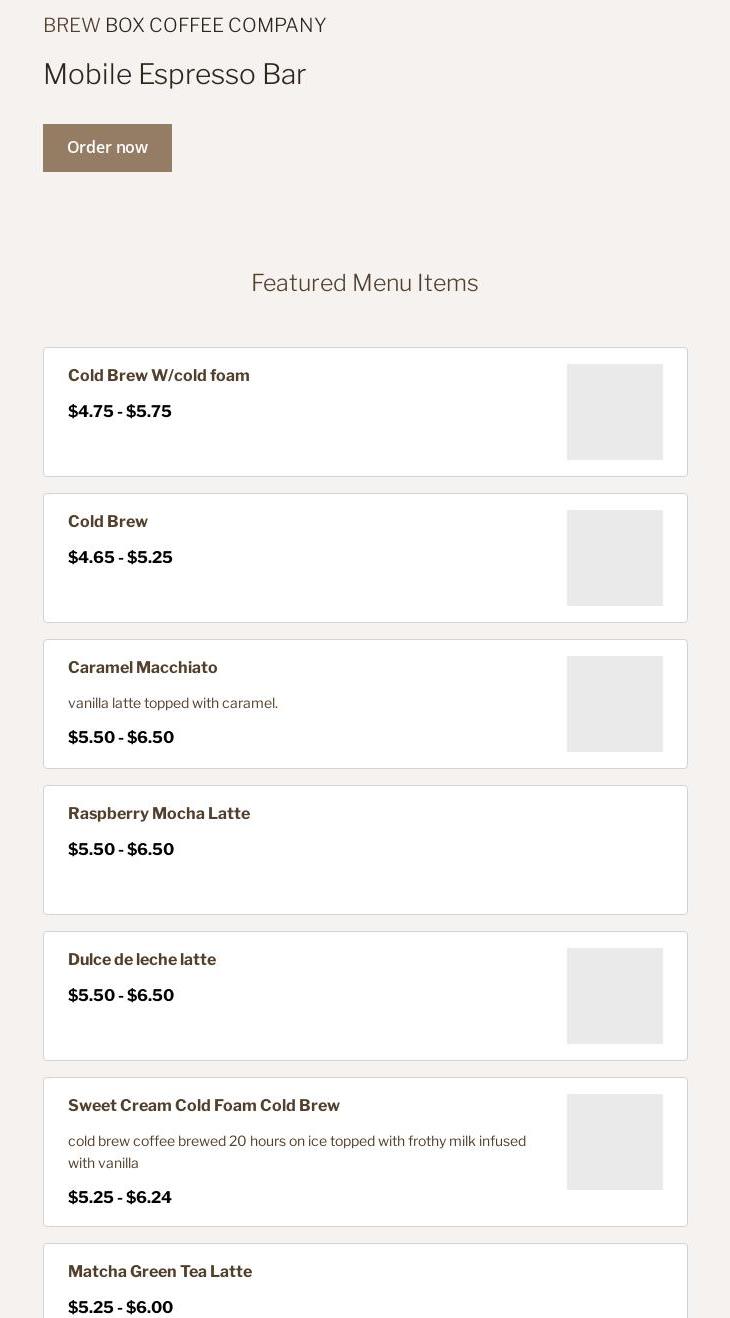Open the $4.65 - $5.25 item's thumbnail

[614, 558]
